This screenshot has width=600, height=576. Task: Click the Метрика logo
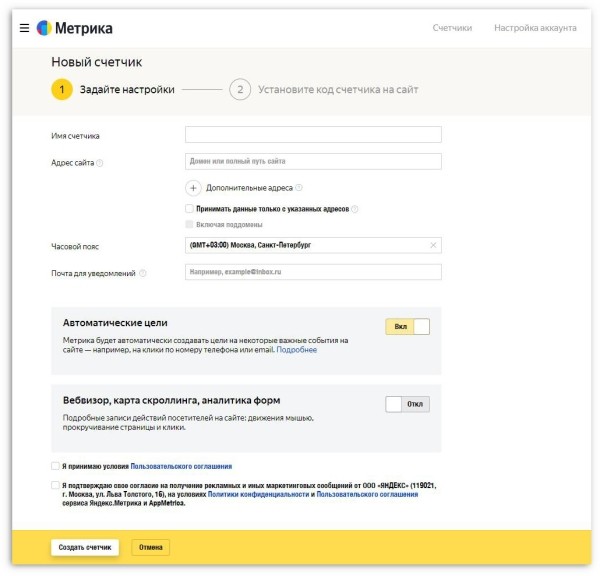75,28
